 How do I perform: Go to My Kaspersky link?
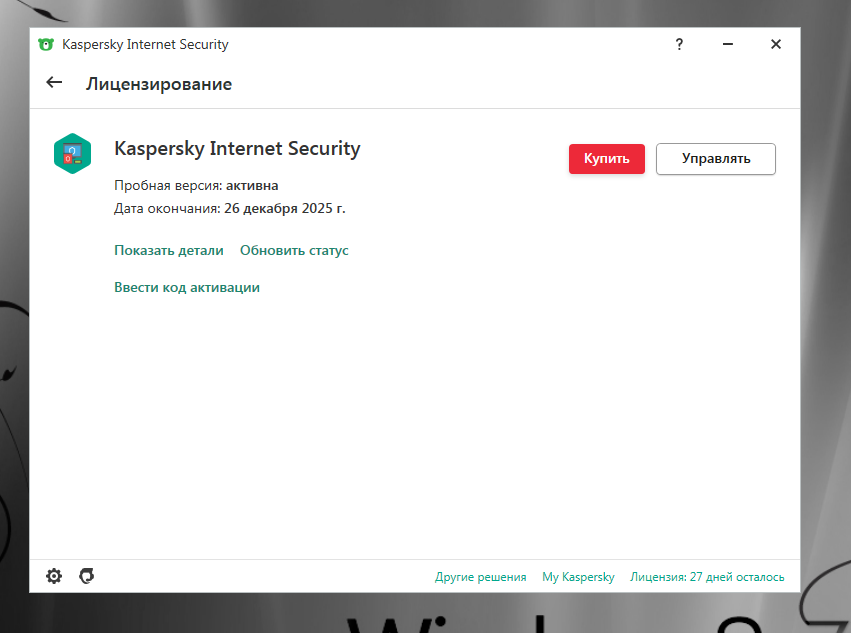coord(578,577)
